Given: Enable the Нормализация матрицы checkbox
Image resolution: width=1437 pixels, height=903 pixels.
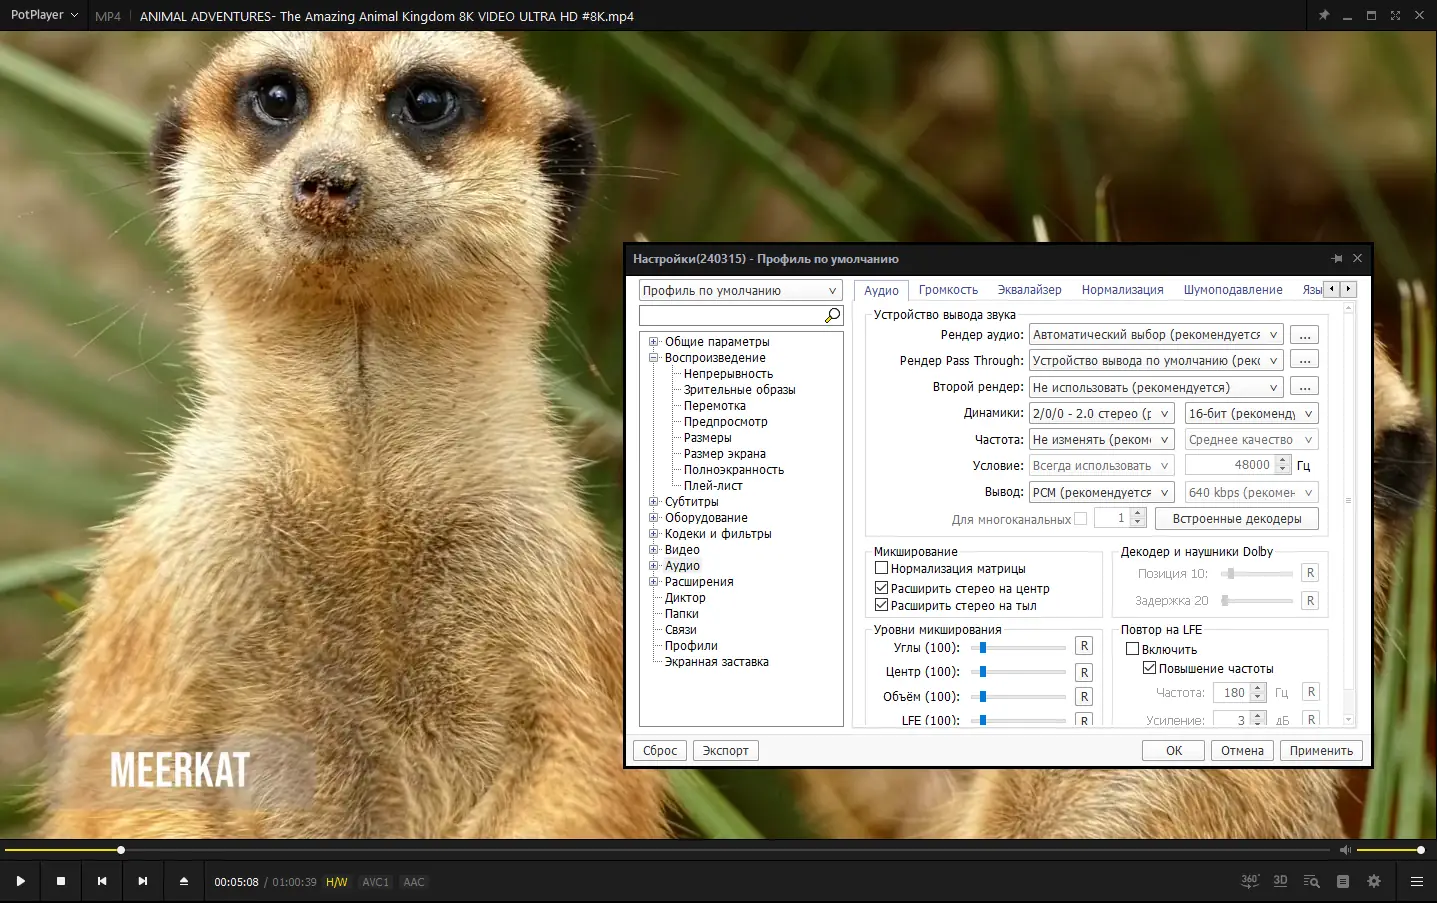Looking at the screenshot, I should point(881,567).
